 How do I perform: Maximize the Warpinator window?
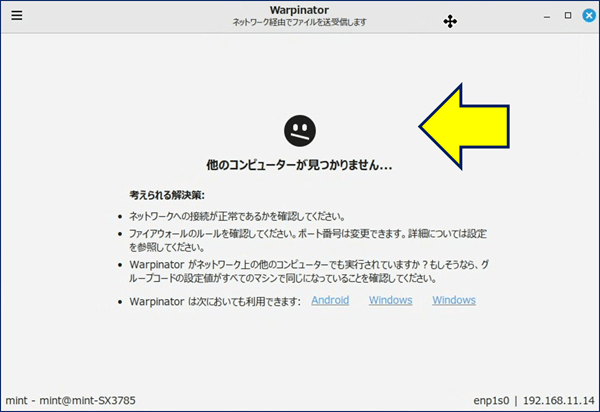coord(568,15)
